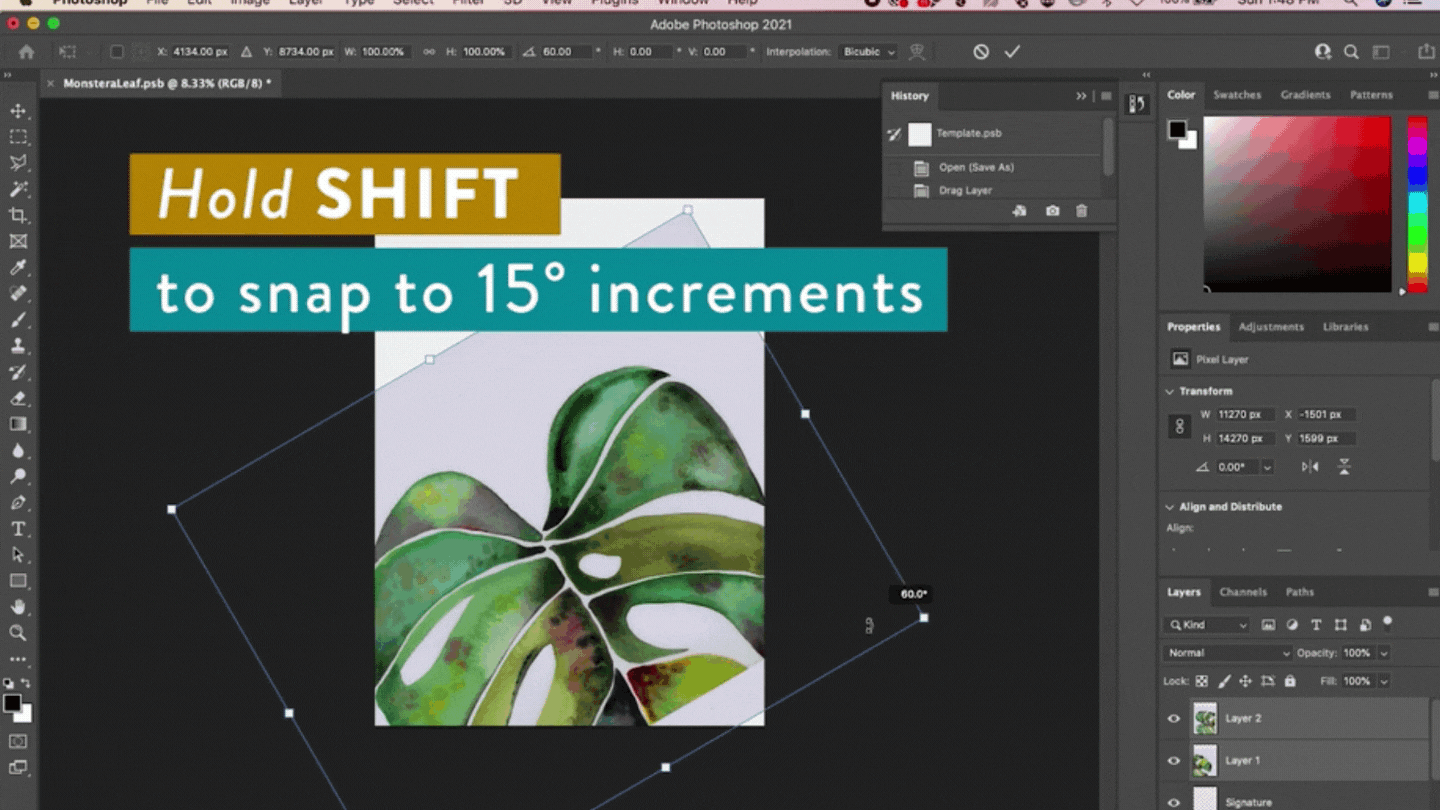The height and width of the screenshot is (810, 1440).
Task: Click the History panel snapshot camera icon
Action: point(1053,211)
